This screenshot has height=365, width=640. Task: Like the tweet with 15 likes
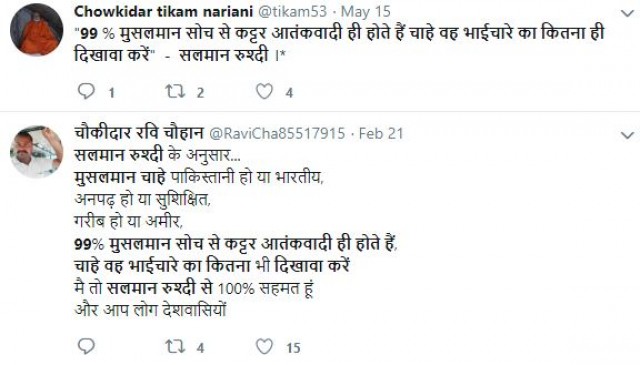point(264,346)
